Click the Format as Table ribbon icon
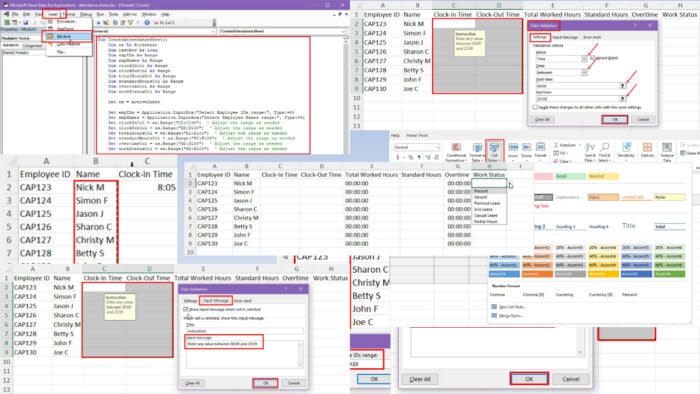 point(477,147)
